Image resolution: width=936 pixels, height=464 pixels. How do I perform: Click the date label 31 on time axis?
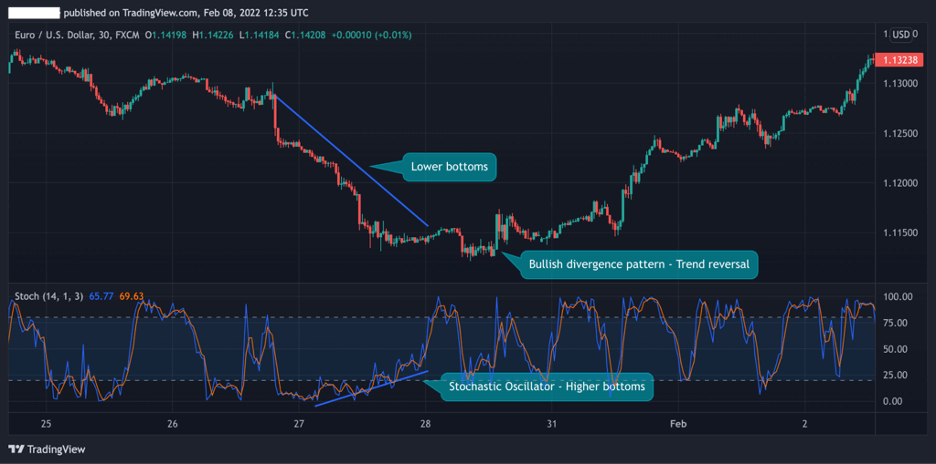tap(552, 425)
